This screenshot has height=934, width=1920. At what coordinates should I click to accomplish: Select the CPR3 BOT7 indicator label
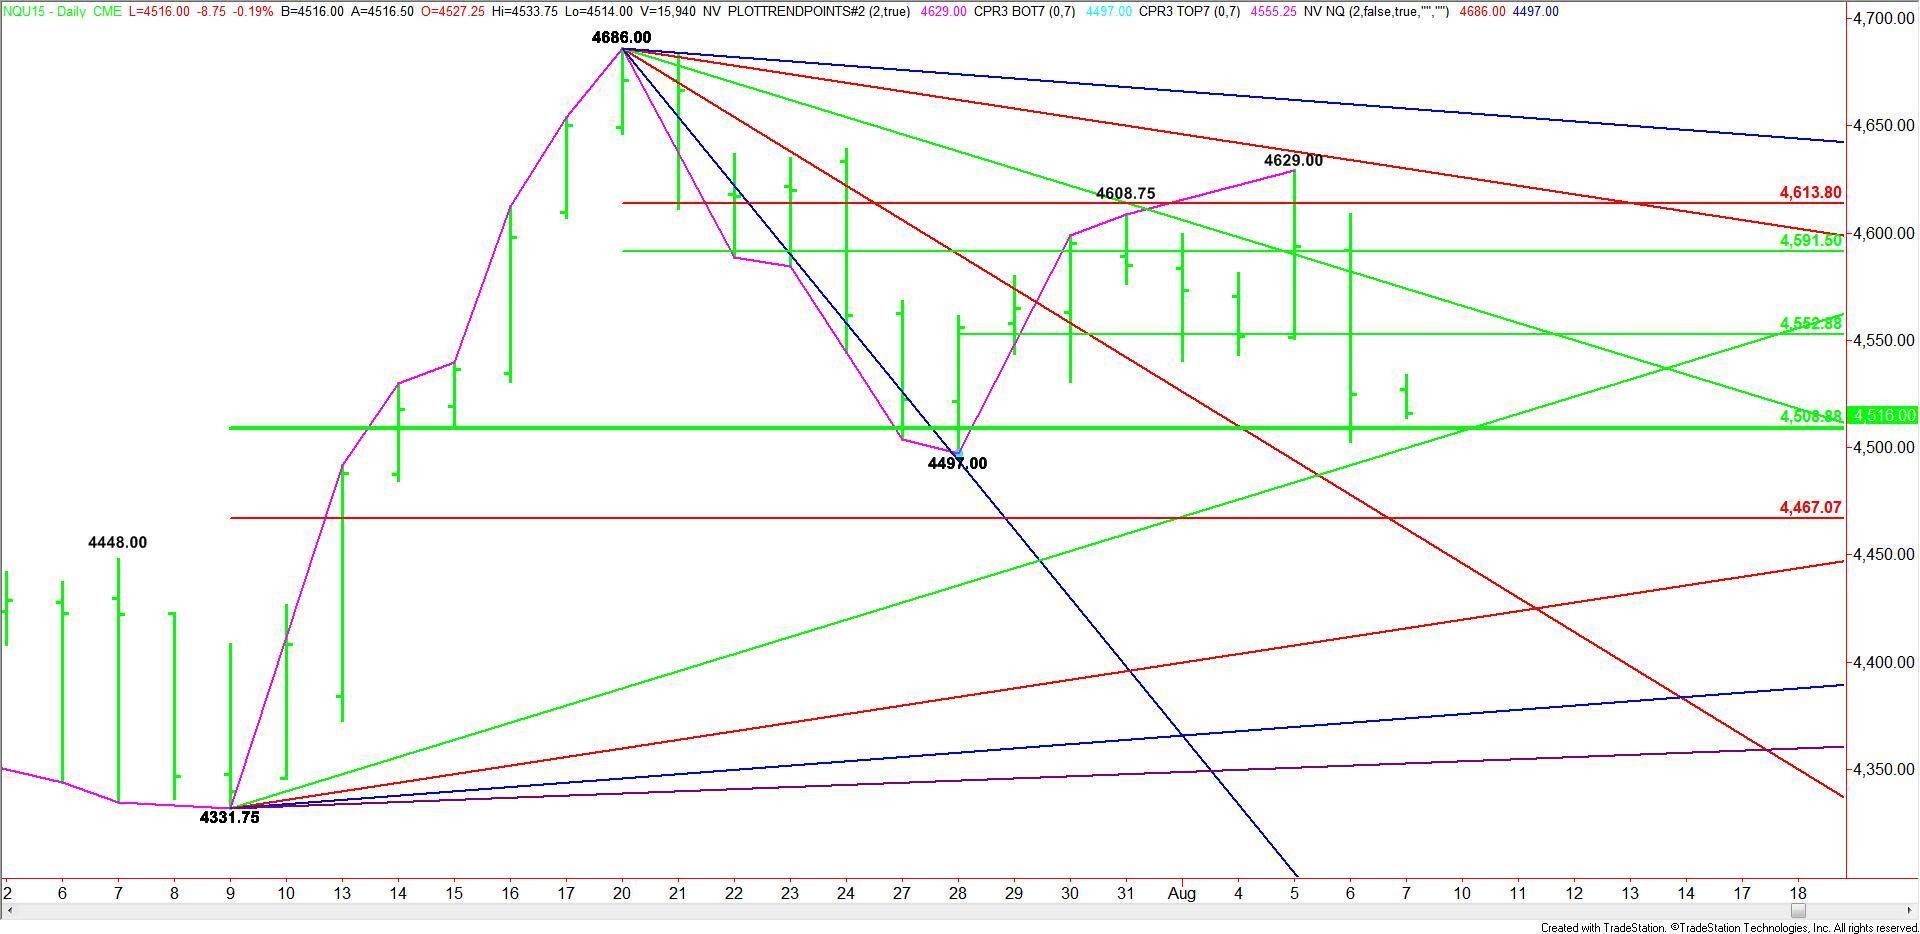point(1018,11)
